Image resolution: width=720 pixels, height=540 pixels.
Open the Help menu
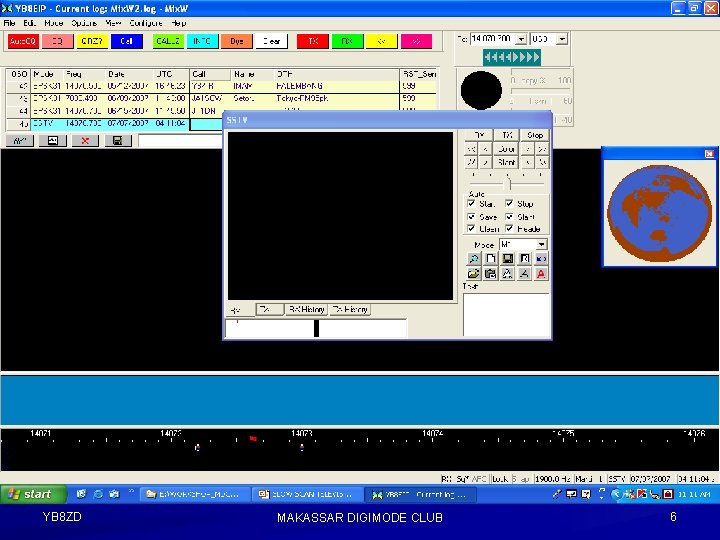coord(179,23)
